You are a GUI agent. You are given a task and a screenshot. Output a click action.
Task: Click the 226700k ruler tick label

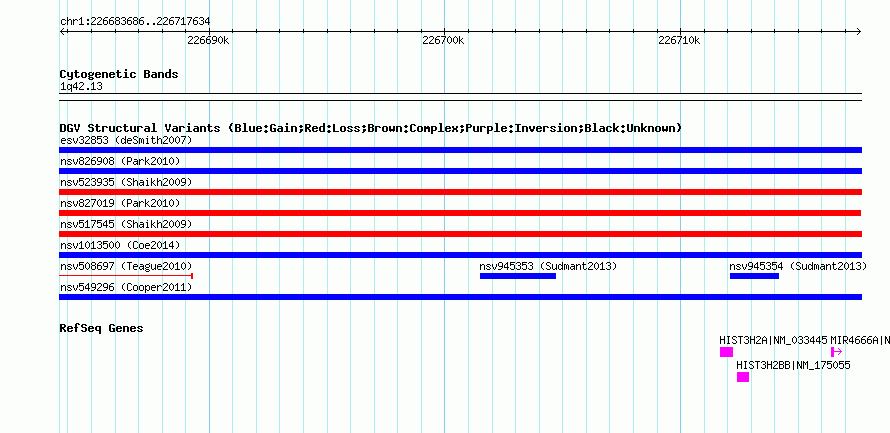click(443, 40)
